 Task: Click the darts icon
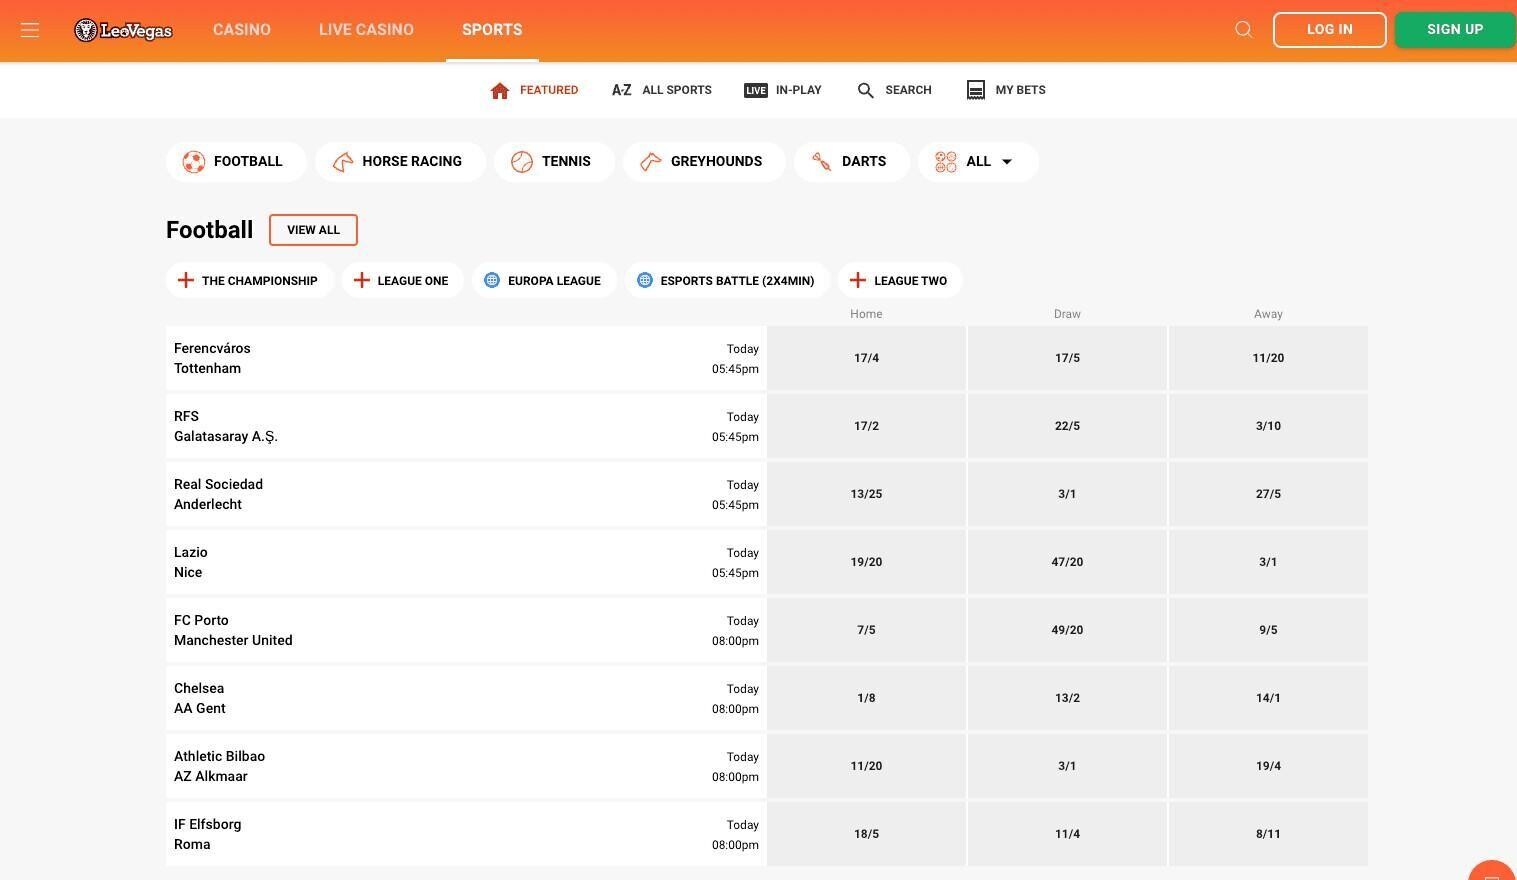pos(822,162)
